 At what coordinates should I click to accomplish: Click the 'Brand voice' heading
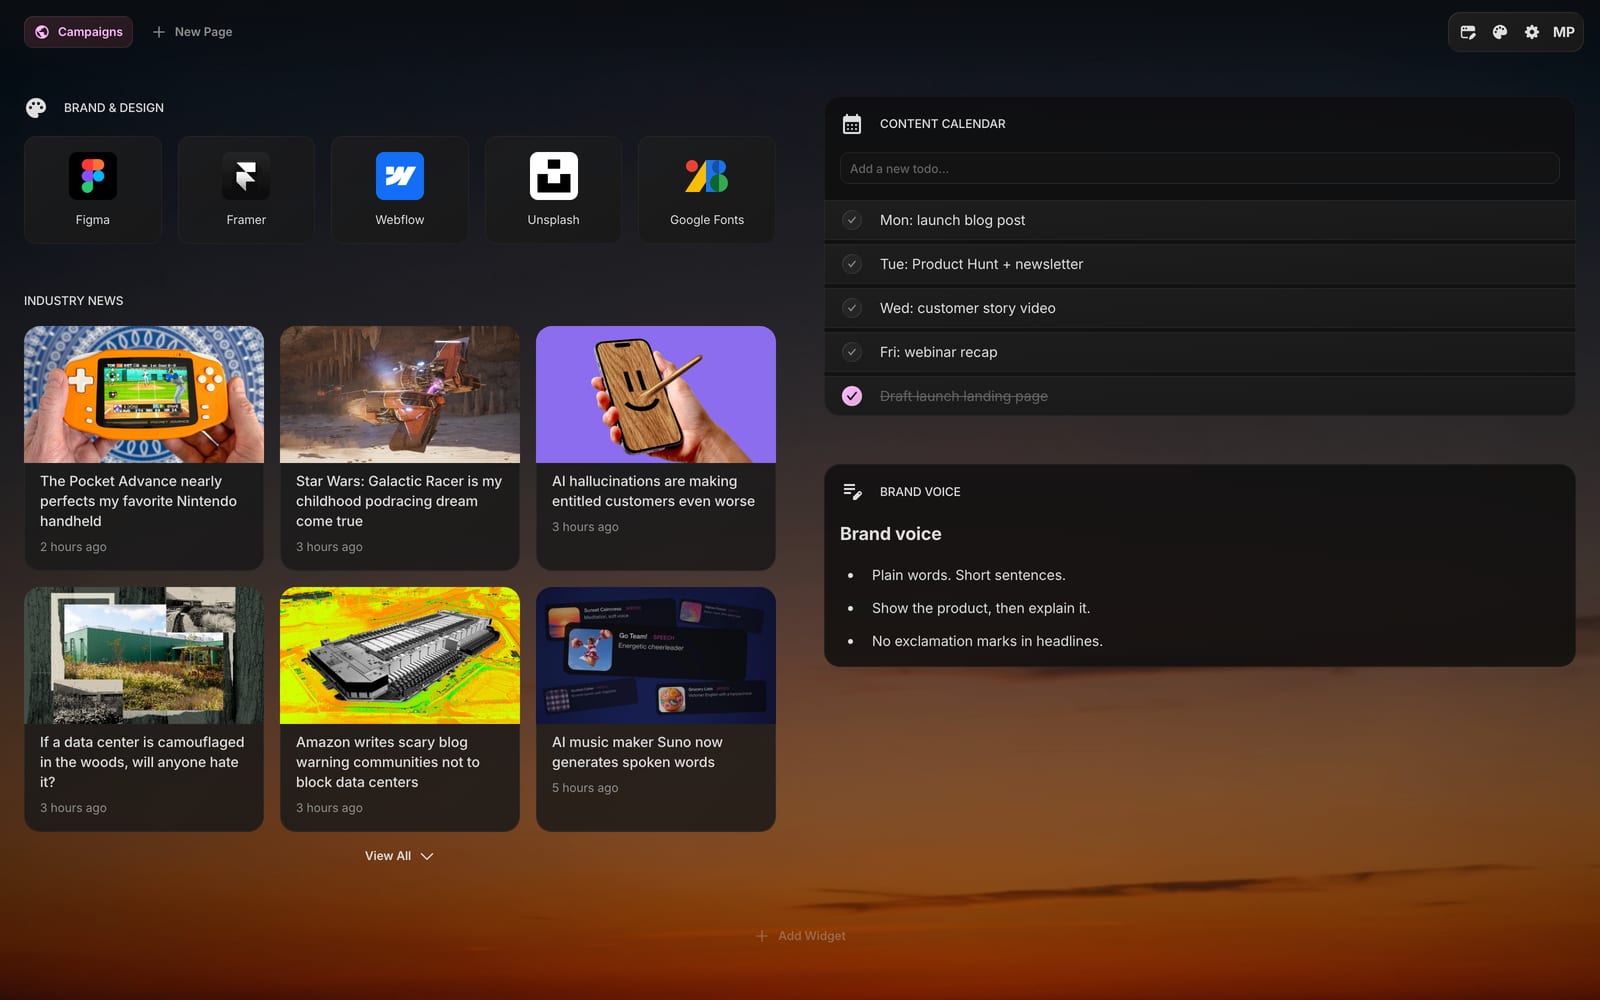[x=891, y=534]
